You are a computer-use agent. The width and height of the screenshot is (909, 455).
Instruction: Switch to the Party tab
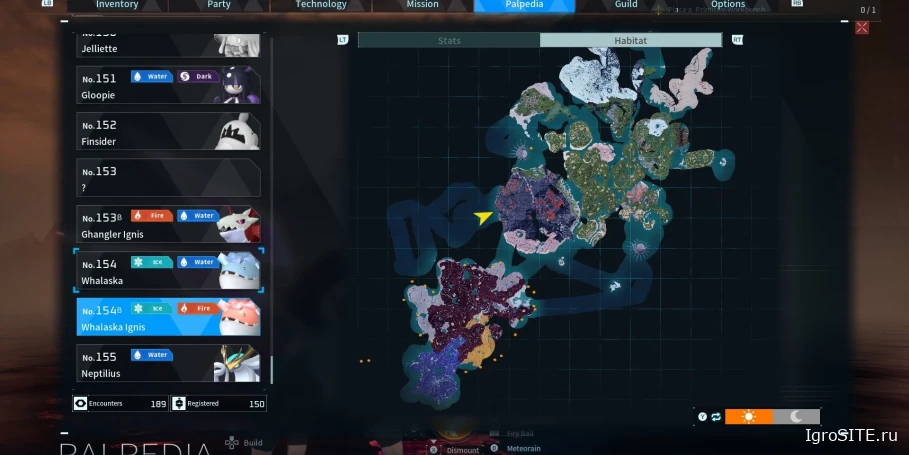point(219,5)
